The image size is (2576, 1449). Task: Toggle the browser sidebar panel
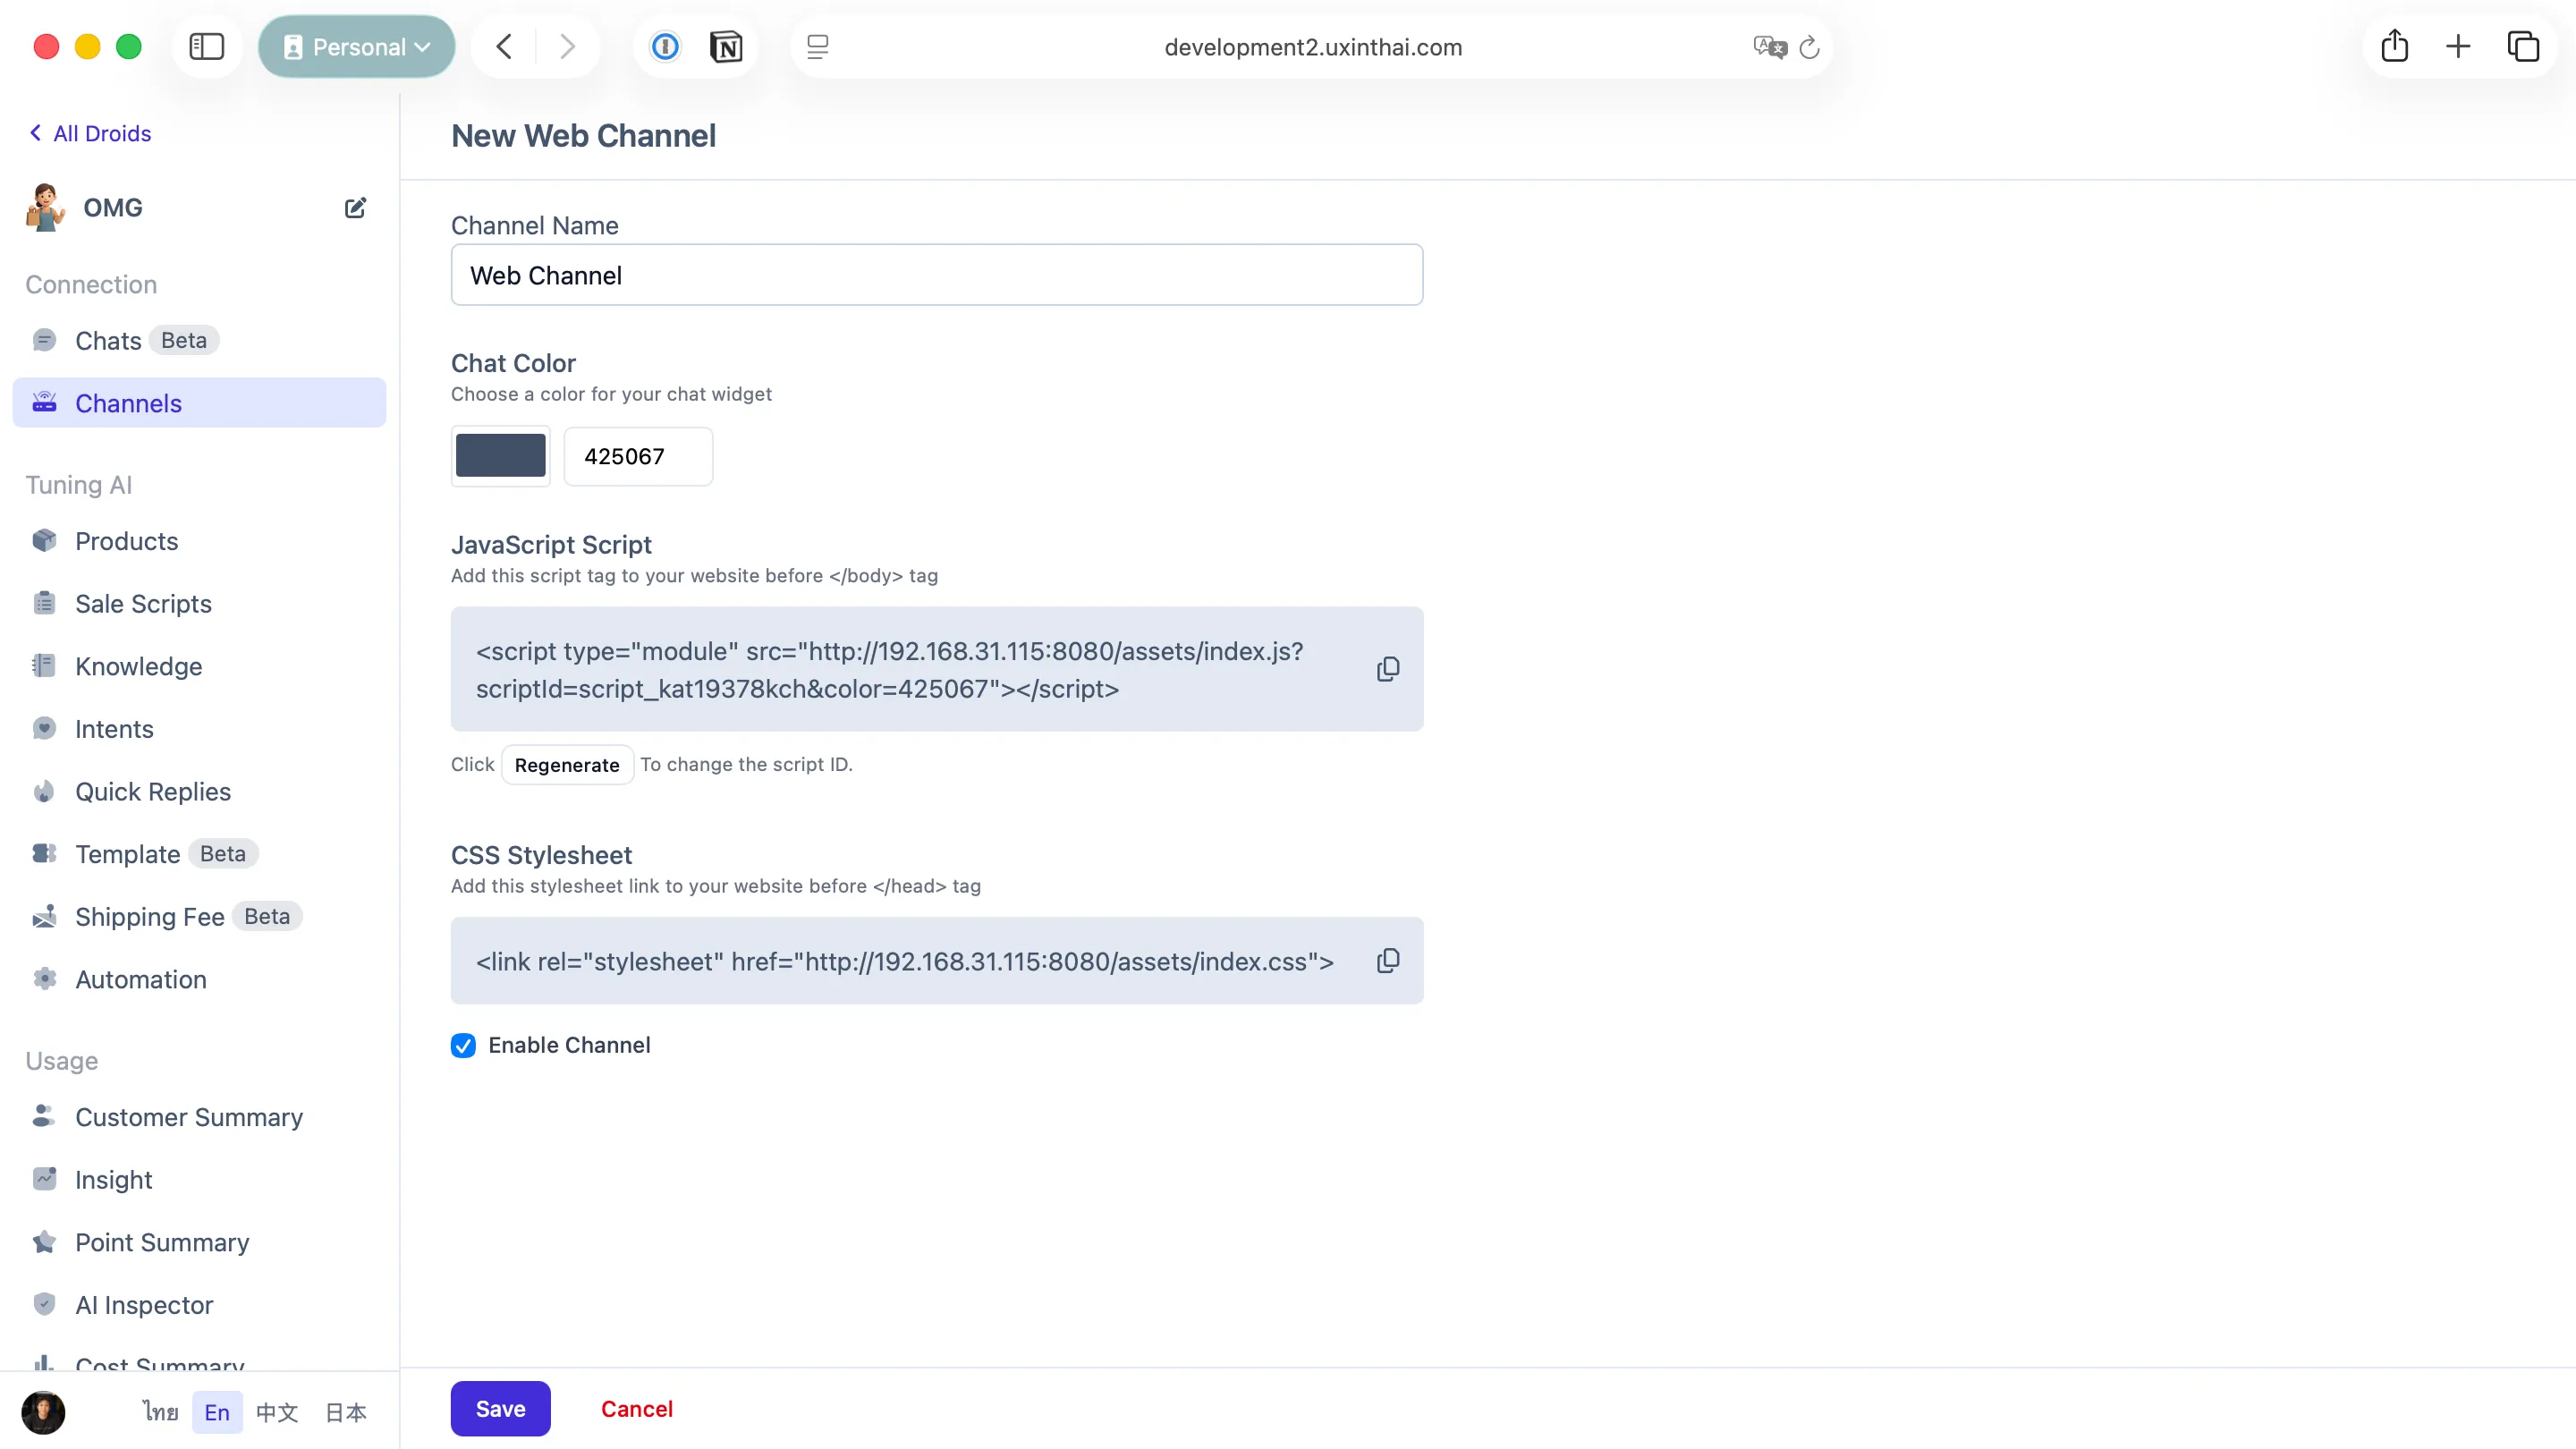[x=206, y=46]
